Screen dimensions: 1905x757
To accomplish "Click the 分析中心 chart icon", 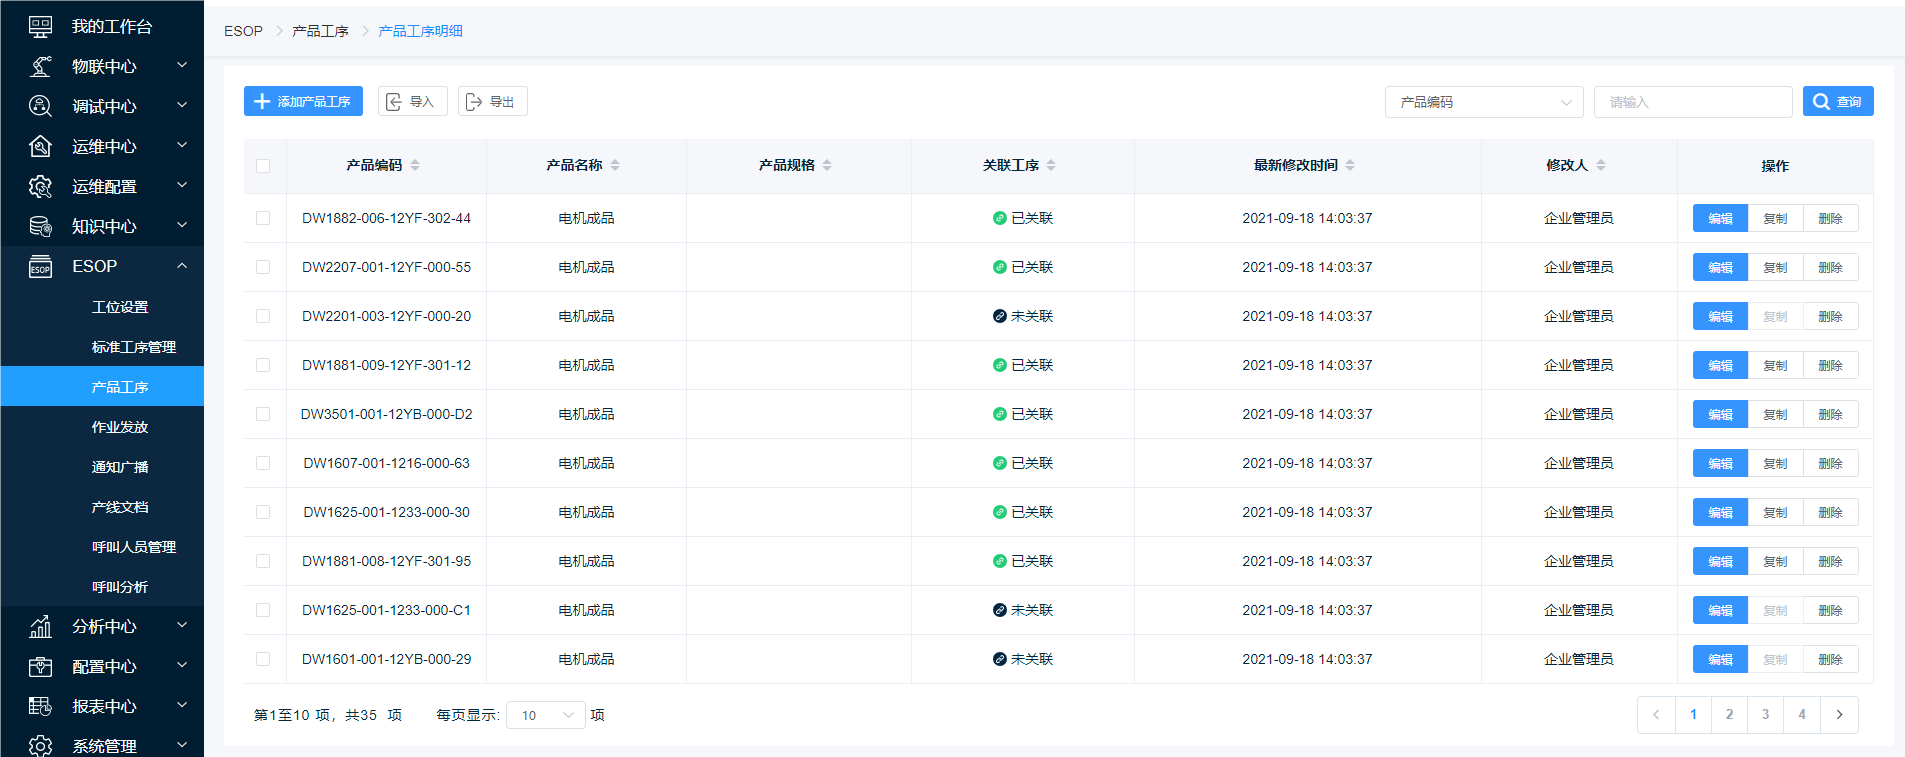I will 40,627.
